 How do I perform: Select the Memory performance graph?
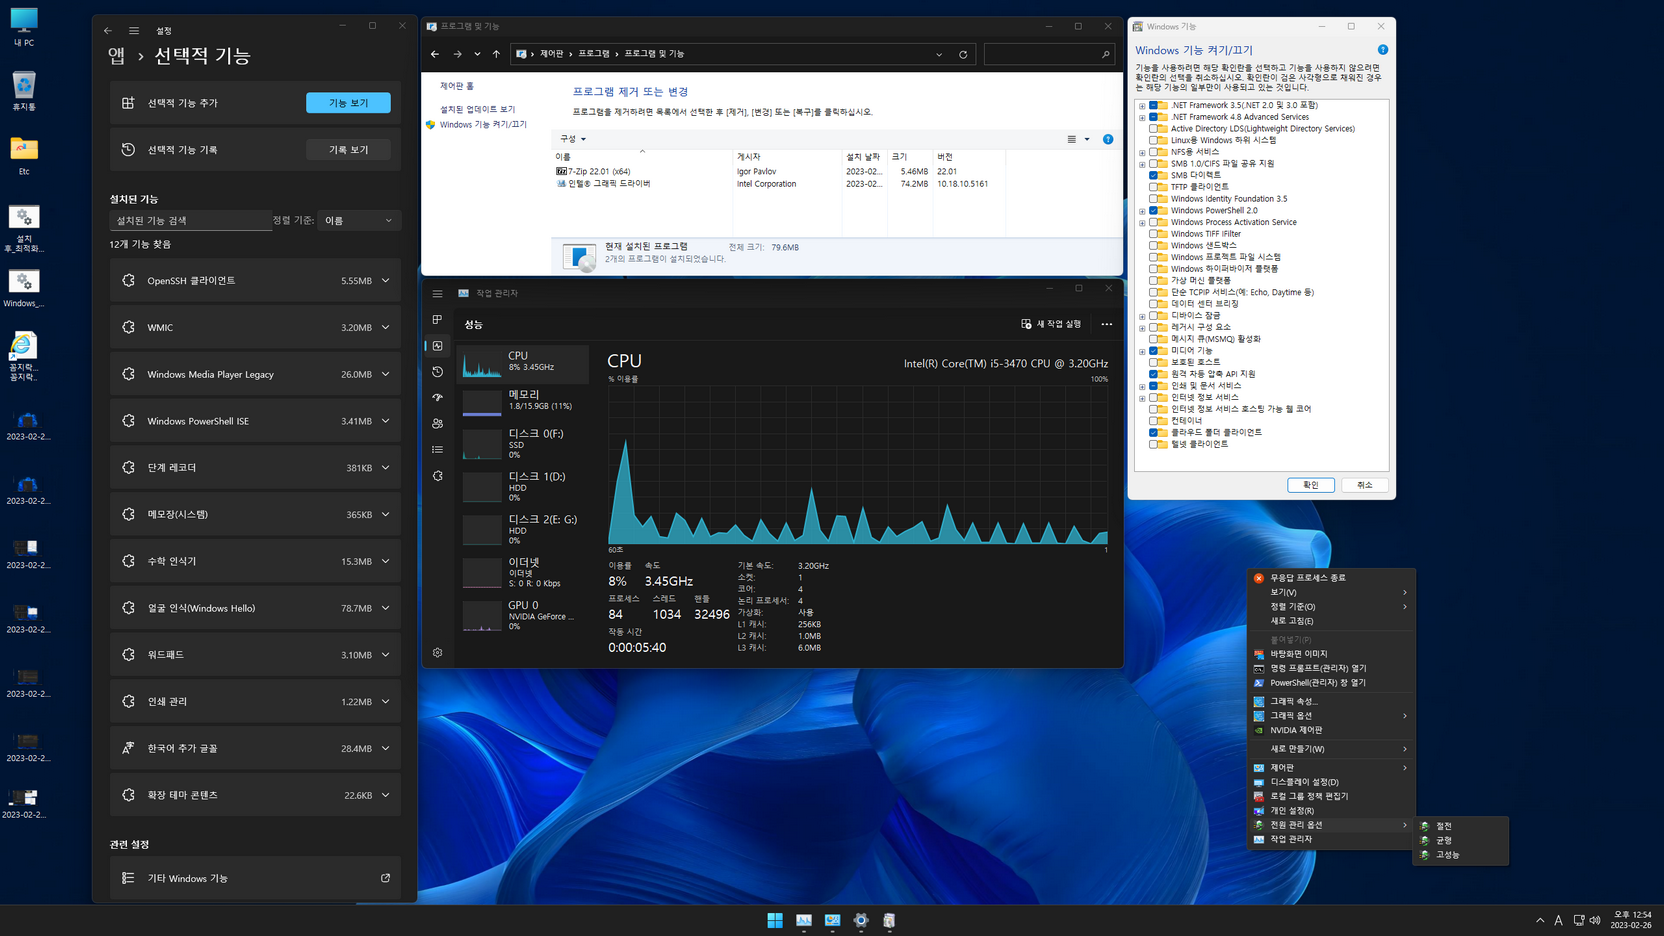[x=523, y=400]
